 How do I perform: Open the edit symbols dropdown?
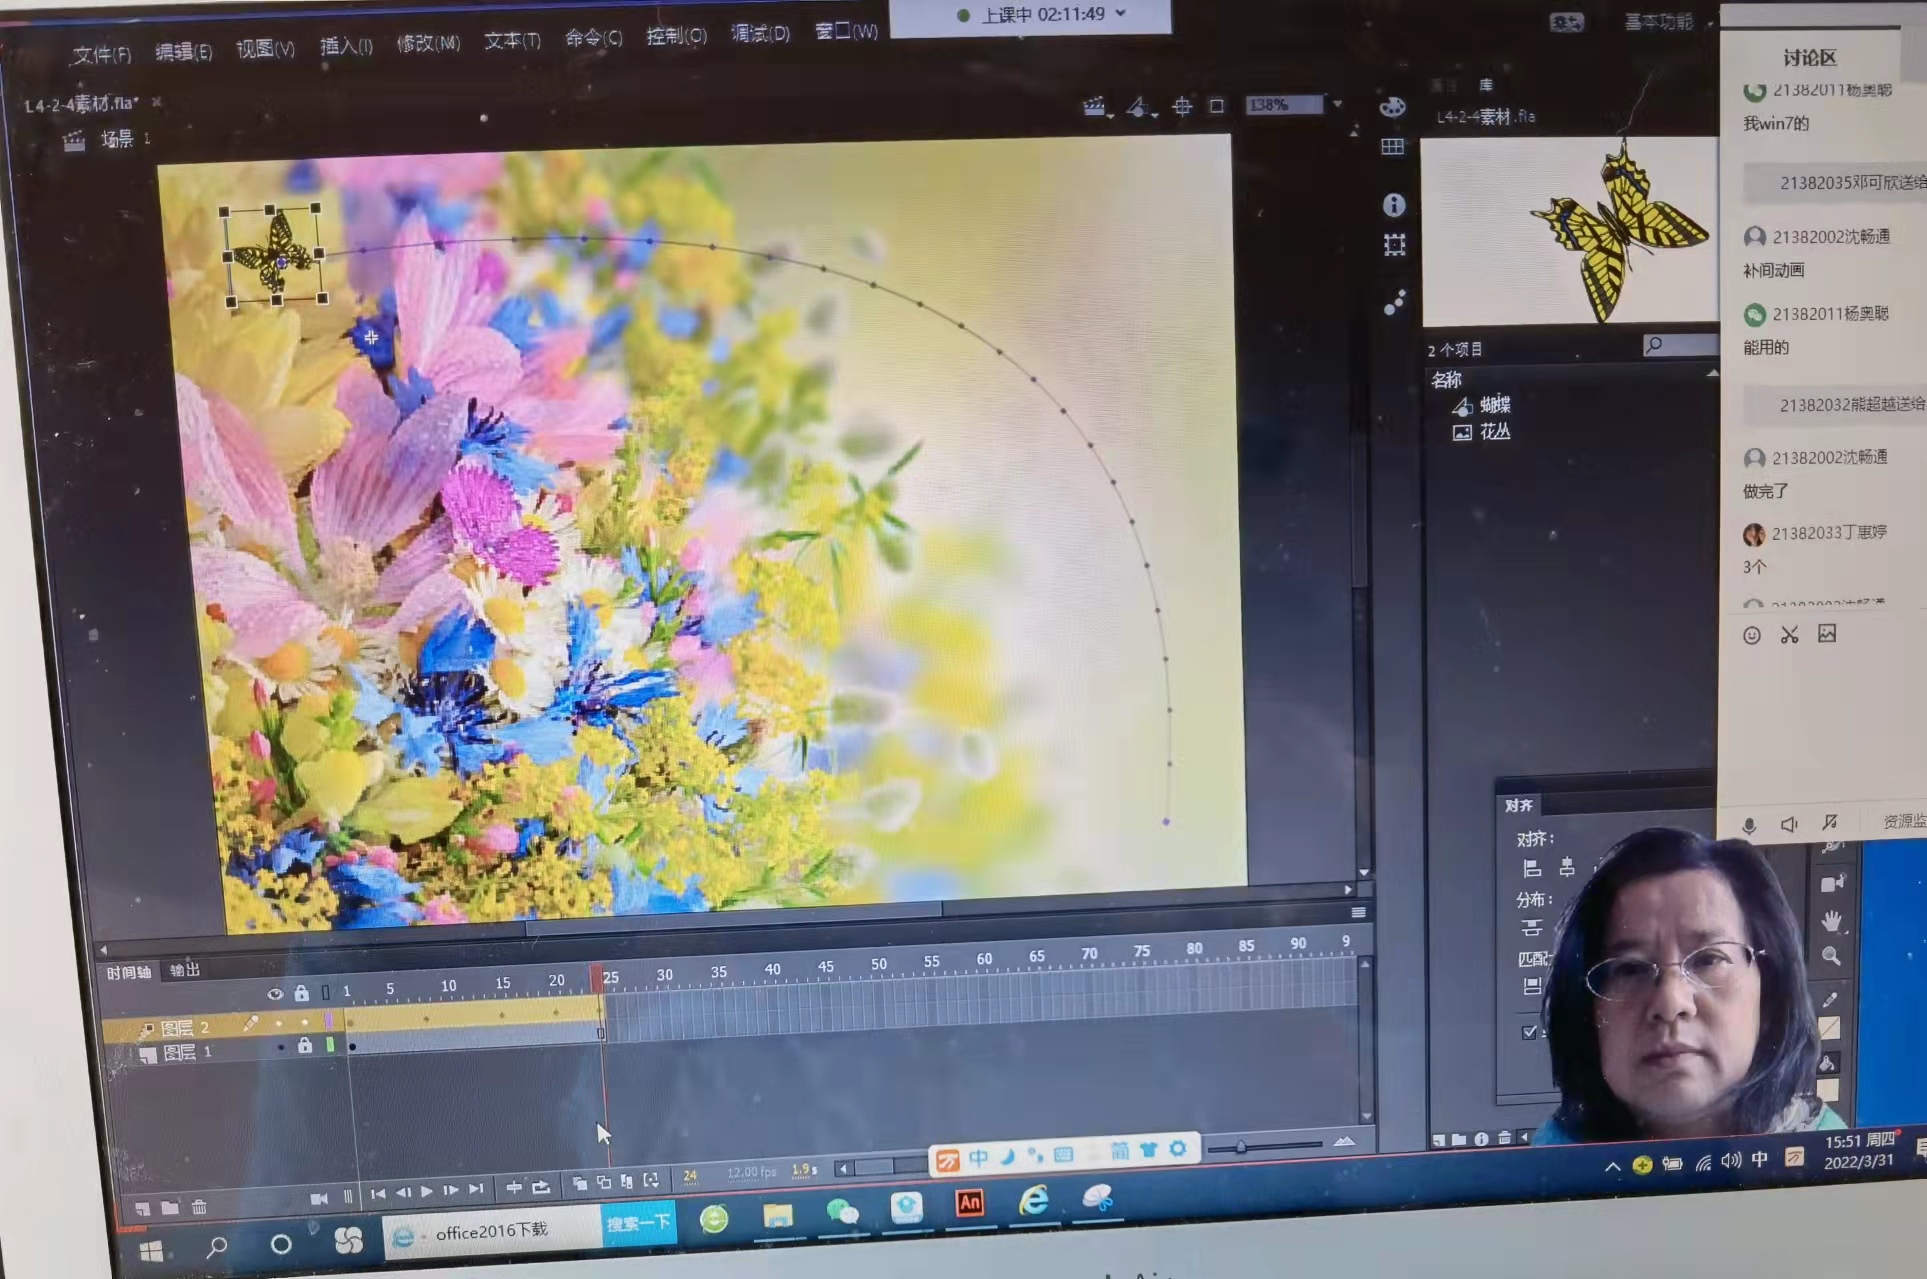1140,107
